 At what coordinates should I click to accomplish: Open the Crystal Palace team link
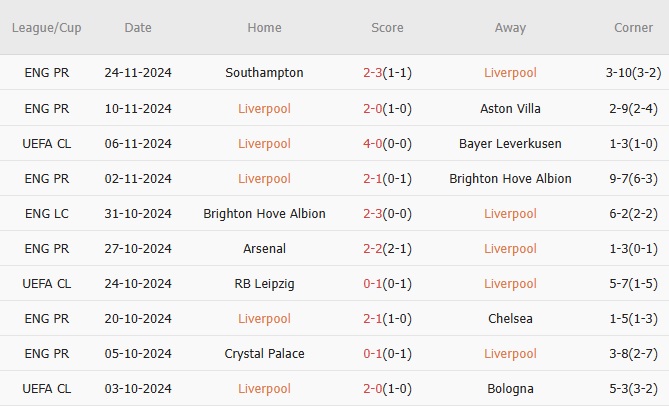tap(264, 353)
